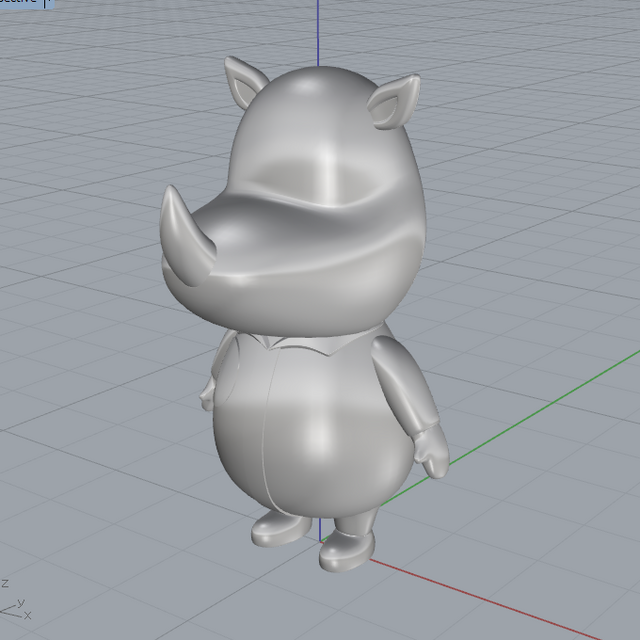Image resolution: width=640 pixels, height=640 pixels.
Task: Select the foot beside the blue axis
Action: [280, 528]
